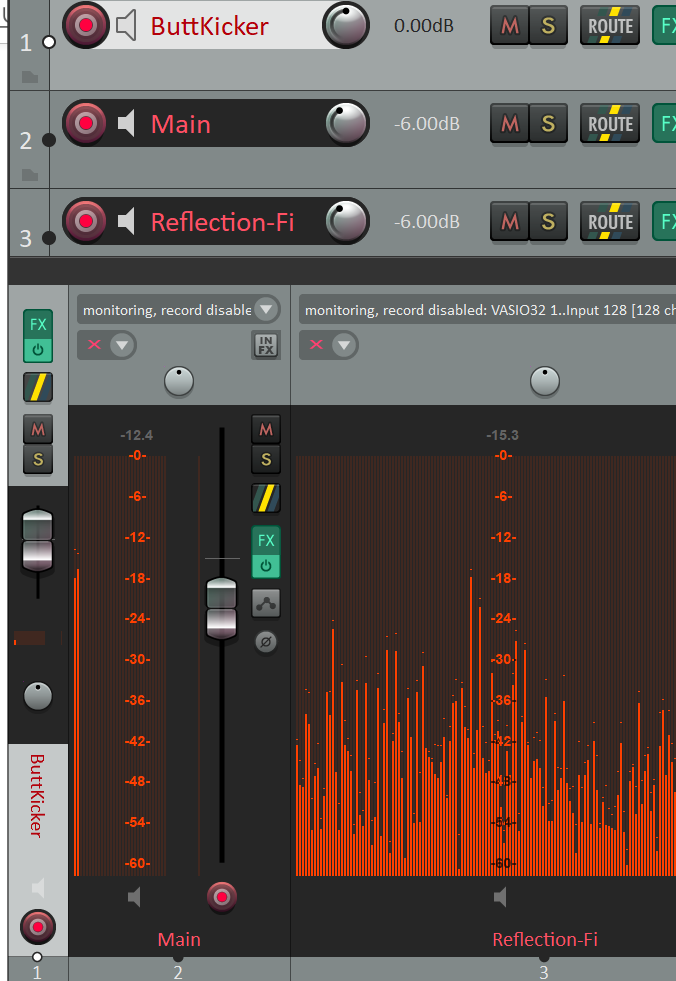Solo Main in mixer strip
676x981 pixels.
pos(265,460)
